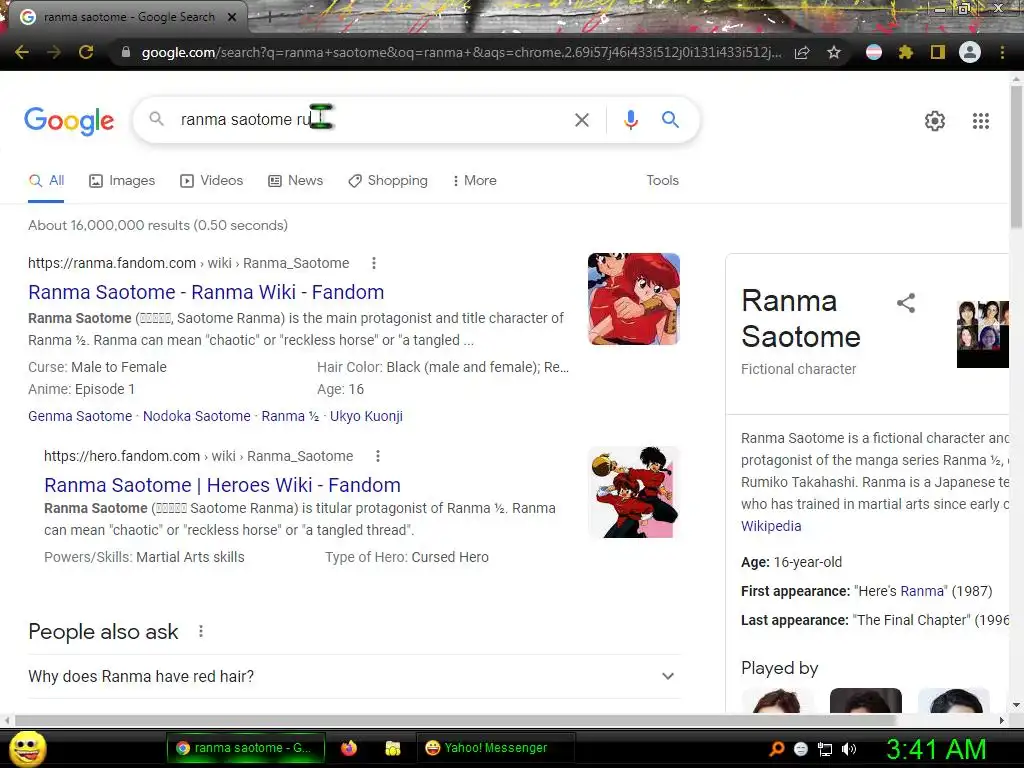Open options for Heroes Wiki result
The image size is (1024, 768).
(x=377, y=456)
